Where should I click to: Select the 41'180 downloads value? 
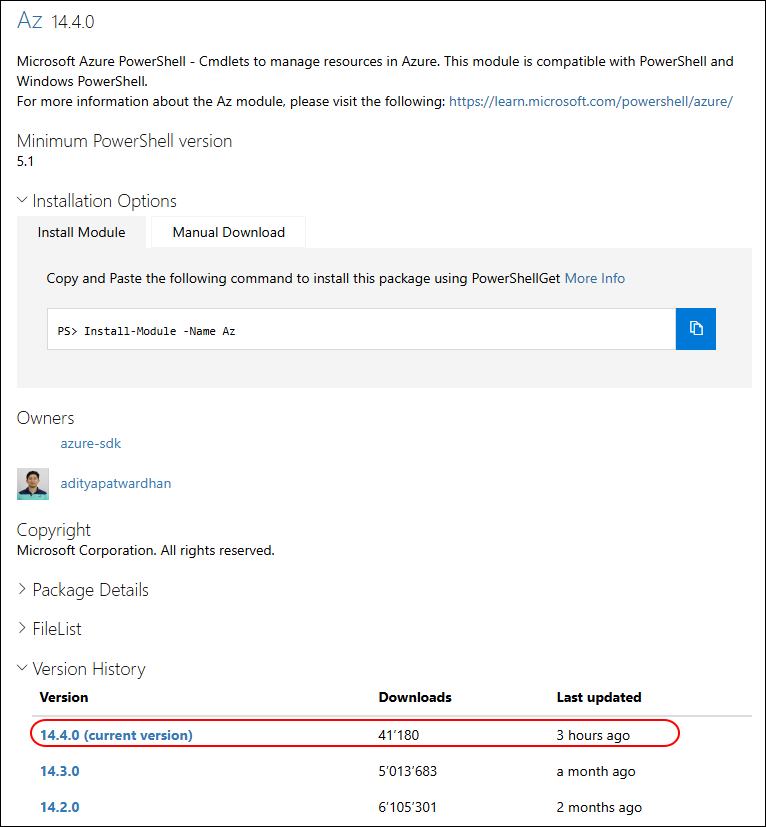point(398,735)
